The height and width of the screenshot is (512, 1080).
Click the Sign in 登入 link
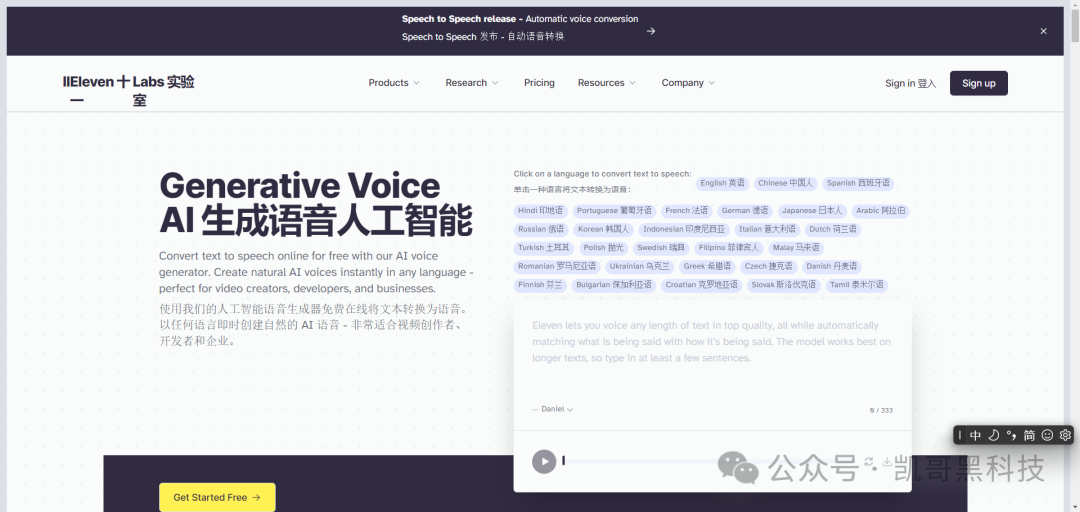pos(911,83)
